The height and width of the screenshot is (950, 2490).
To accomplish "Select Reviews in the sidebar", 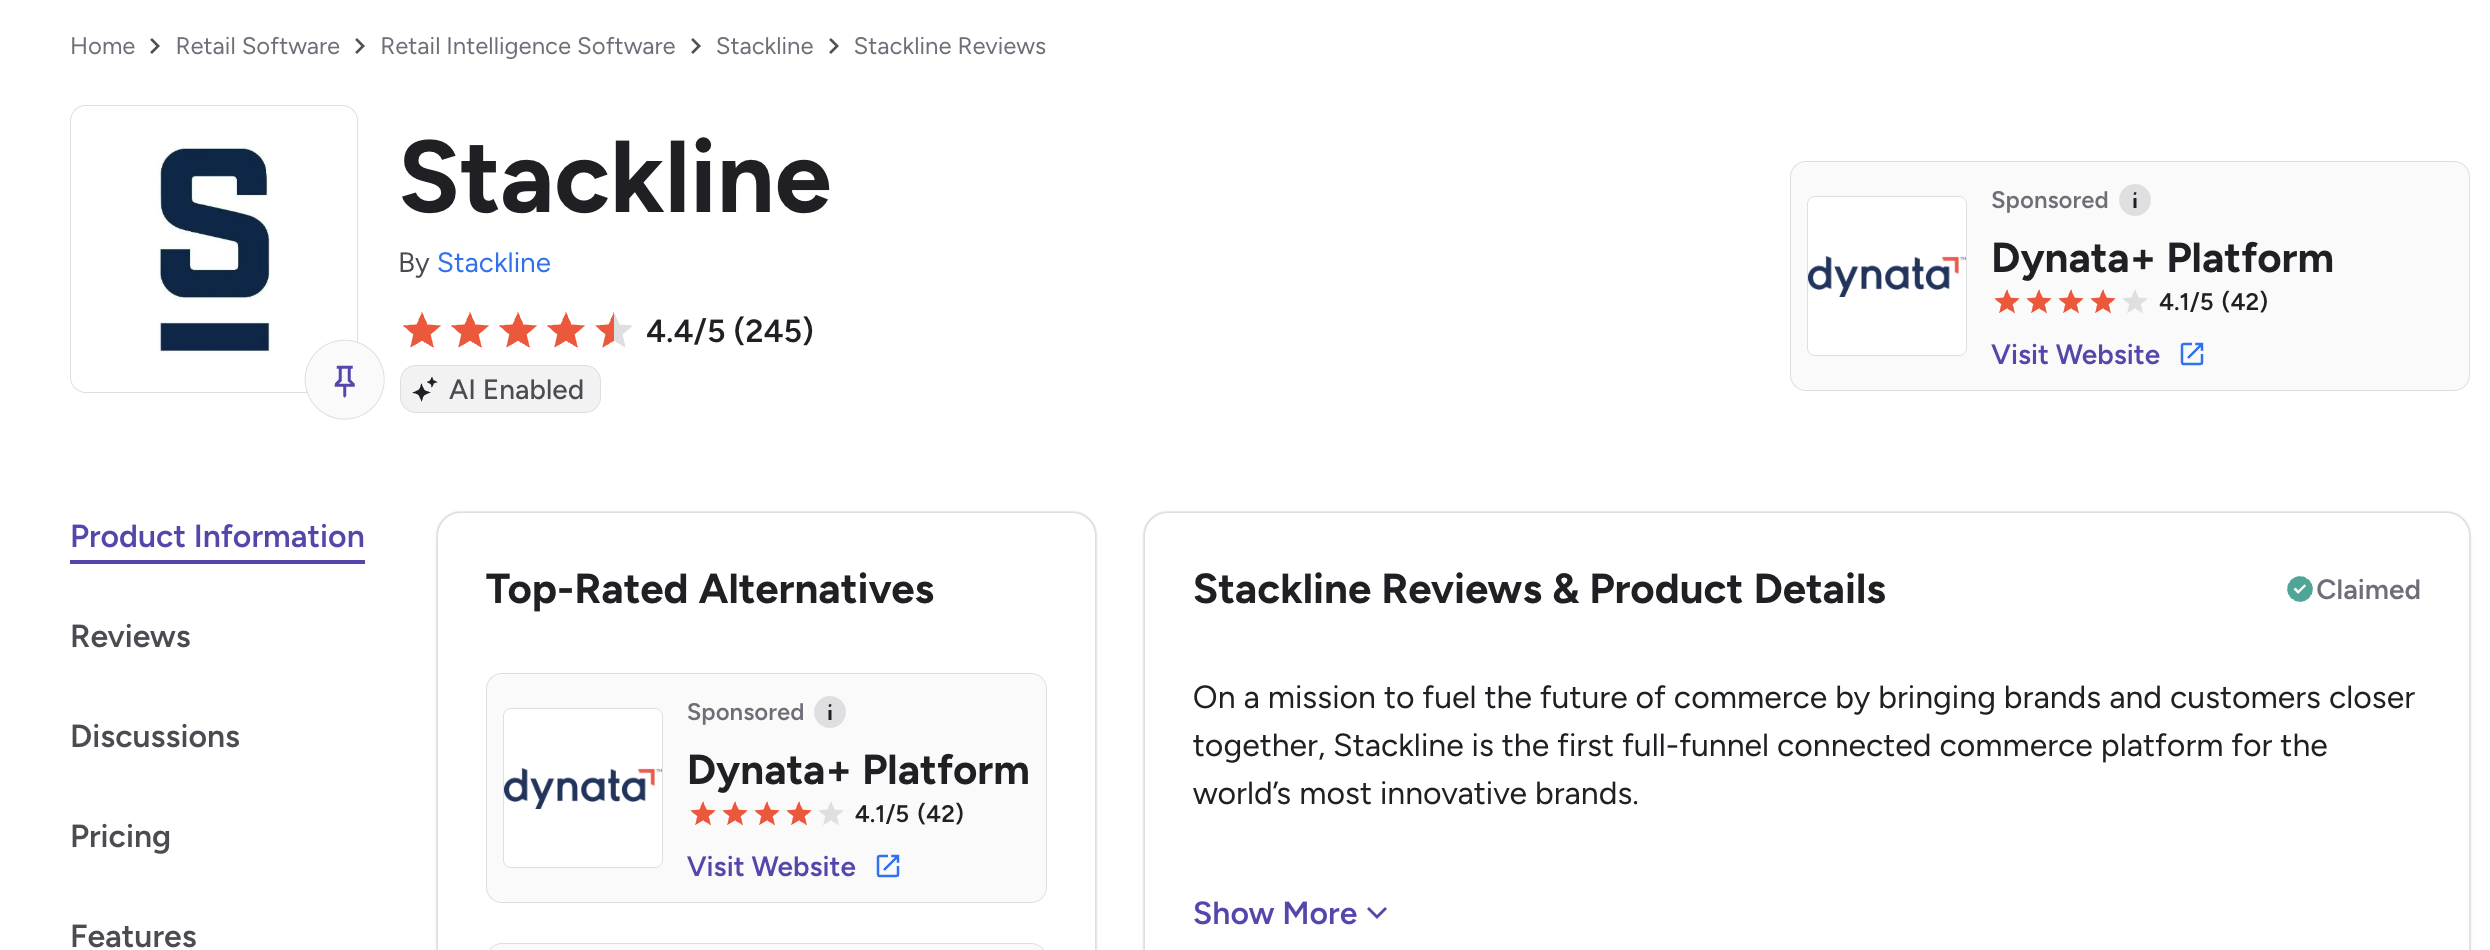I will coord(130,637).
